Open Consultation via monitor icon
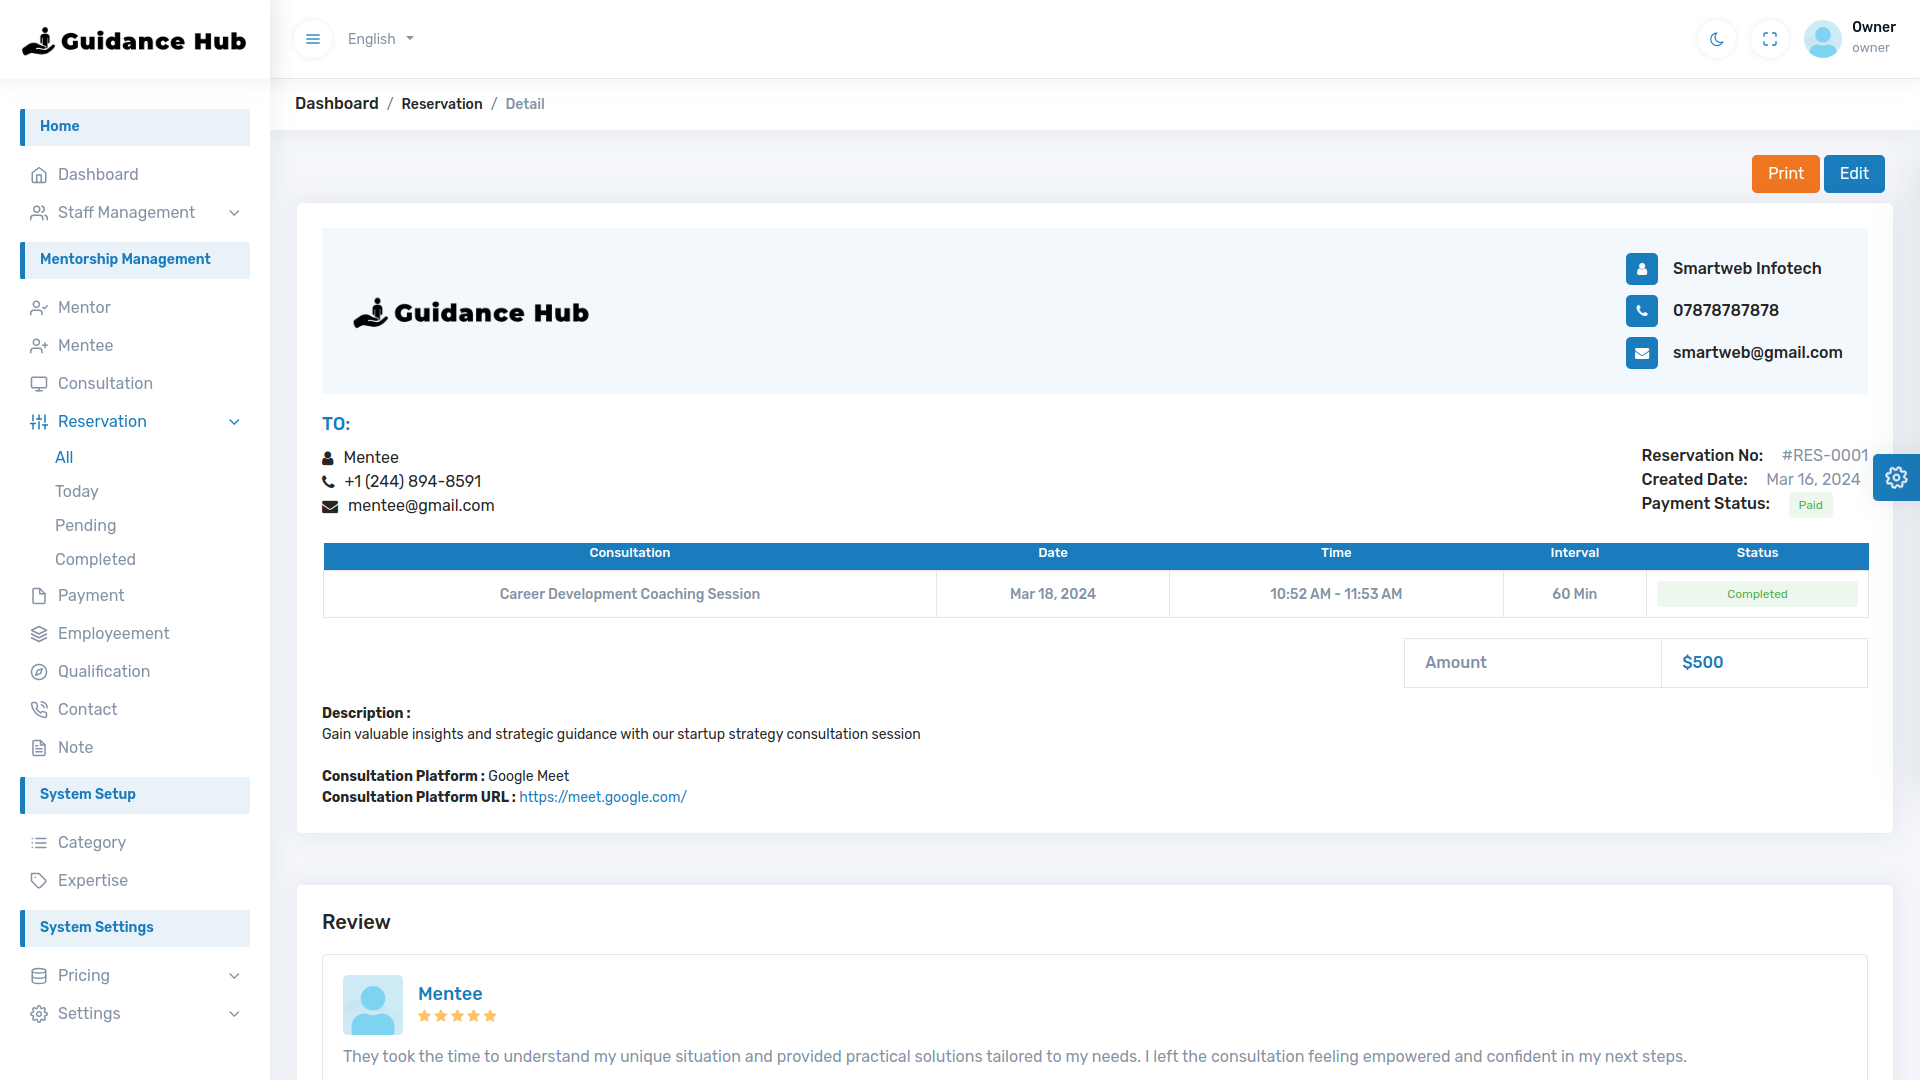Viewport: 1920px width, 1080px height. pos(39,384)
